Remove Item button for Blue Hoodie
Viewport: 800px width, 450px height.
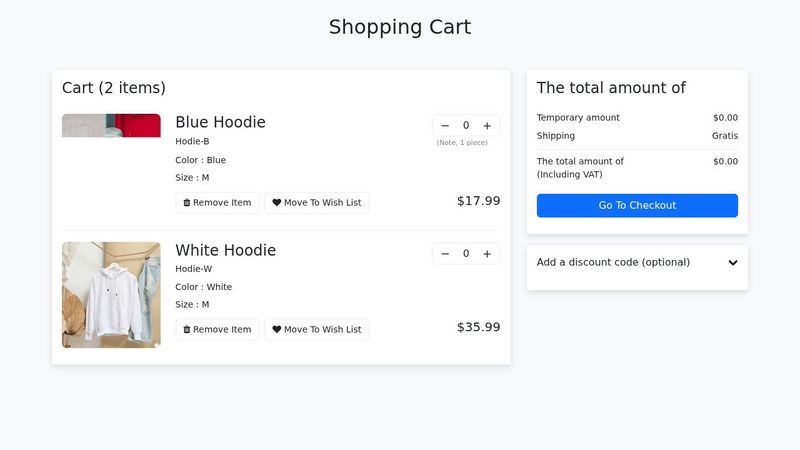[217, 203]
